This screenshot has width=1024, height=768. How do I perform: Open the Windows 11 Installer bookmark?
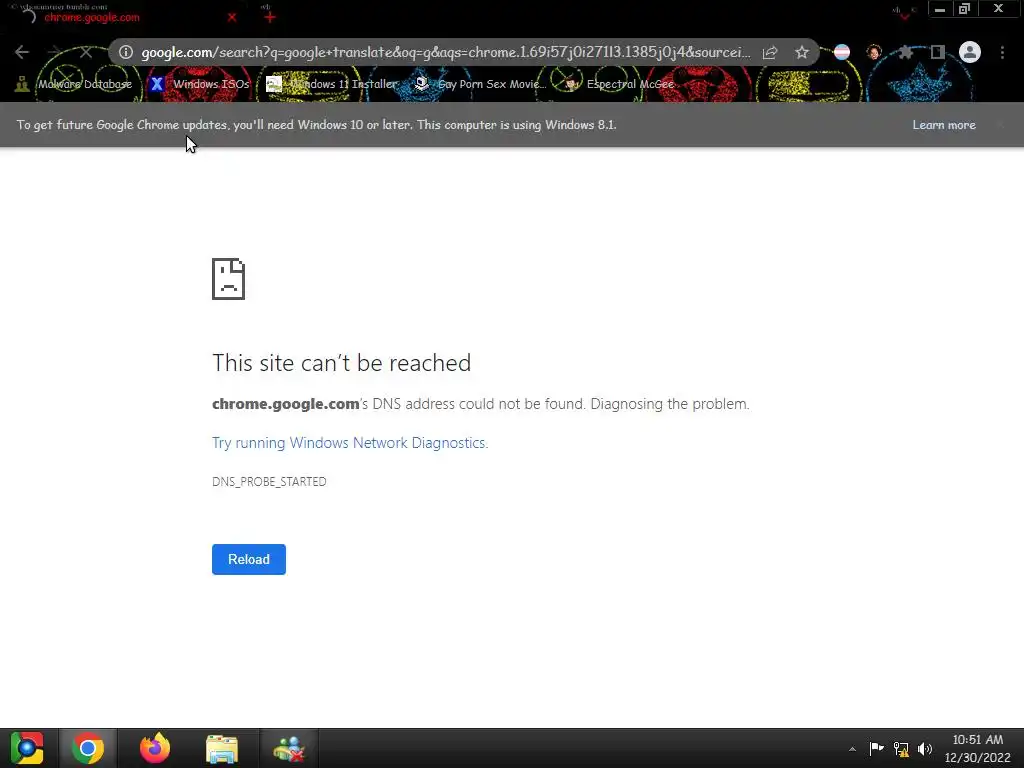pyautogui.click(x=332, y=84)
